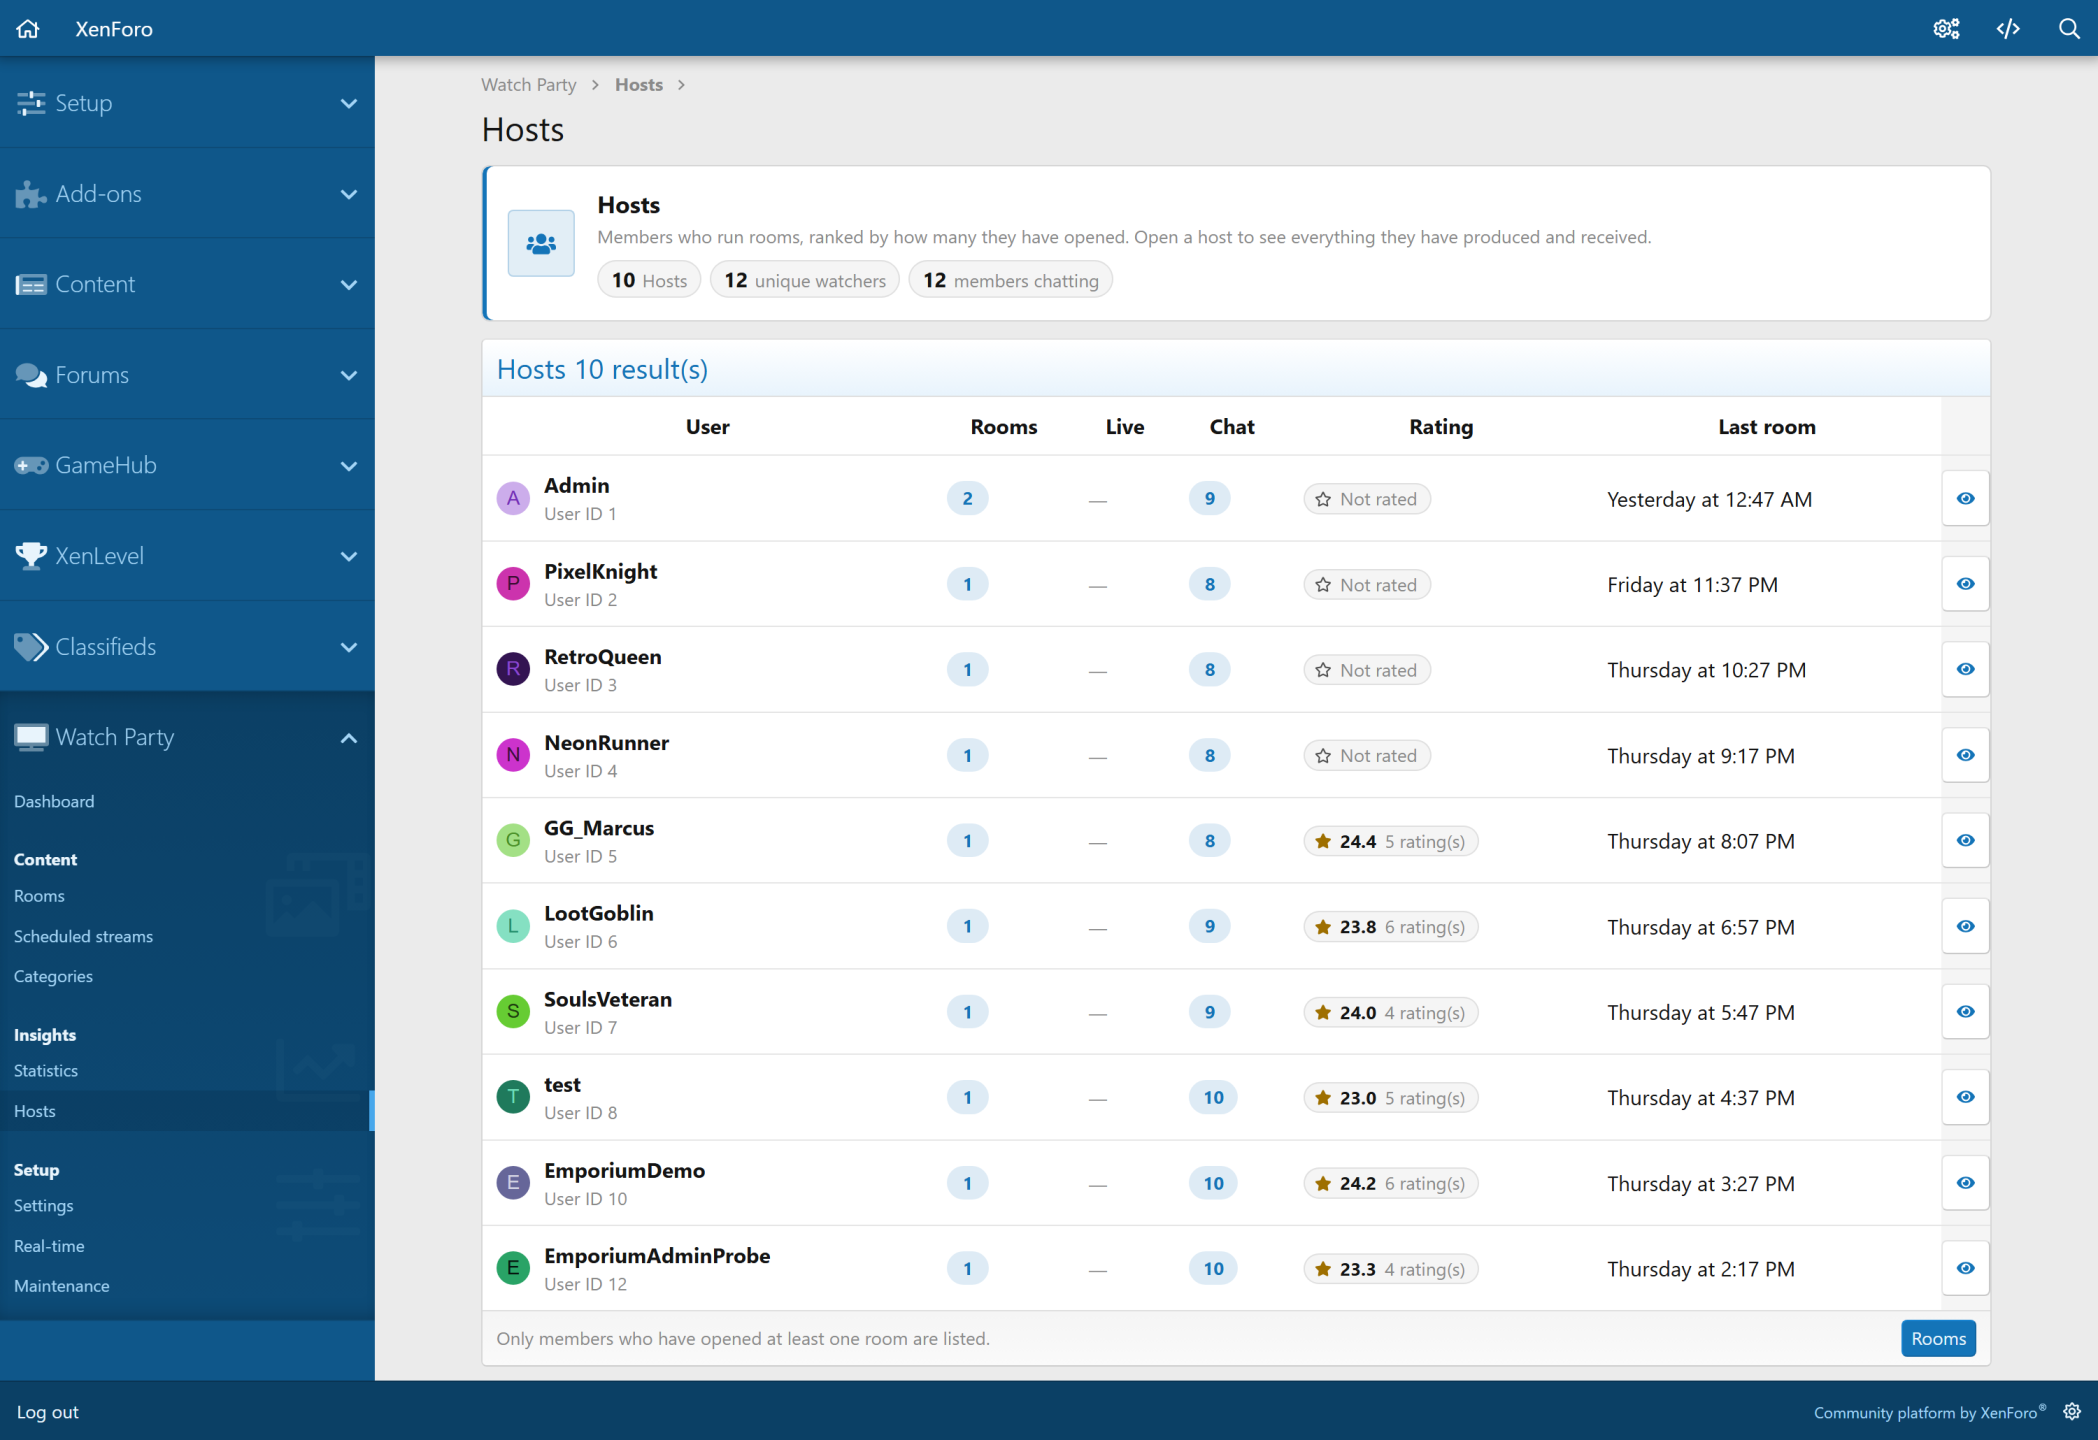Image resolution: width=2098 pixels, height=1440 pixels.
Task: Click the eye icon for LootGoblin
Action: [1965, 926]
